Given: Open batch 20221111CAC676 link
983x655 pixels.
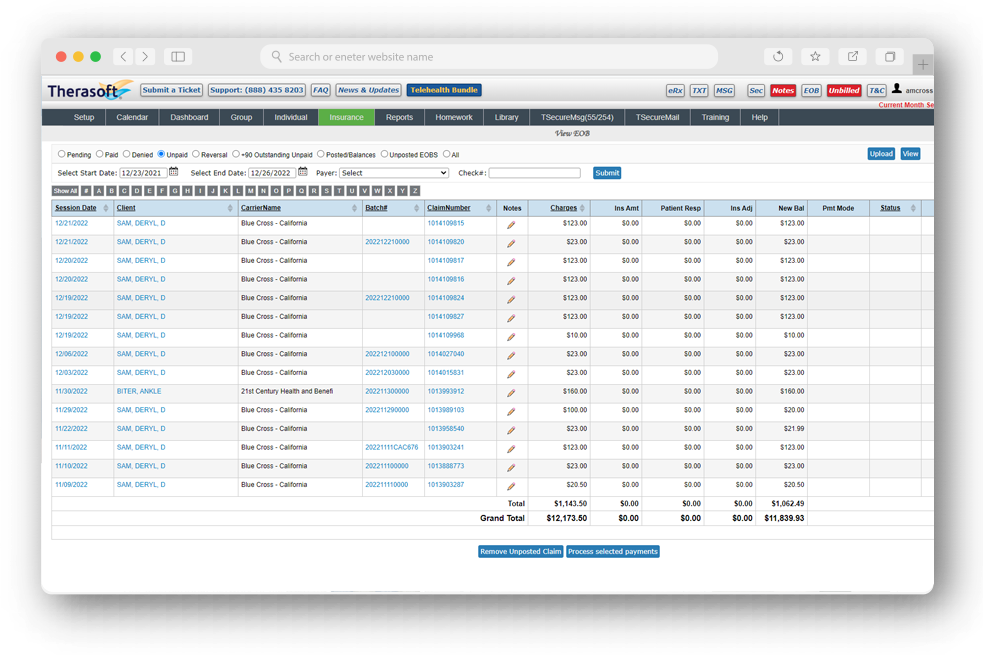Looking at the screenshot, I should (391, 448).
